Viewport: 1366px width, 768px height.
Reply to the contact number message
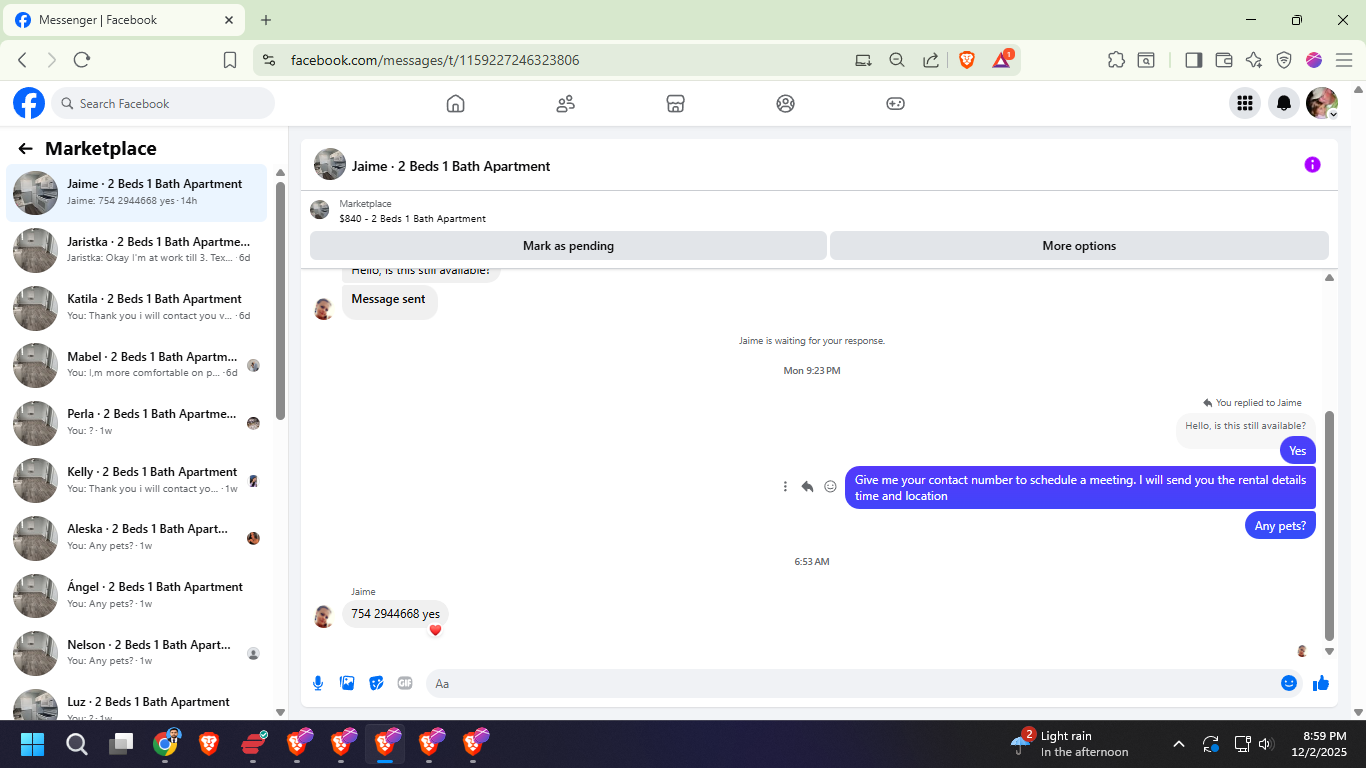pyautogui.click(x=807, y=487)
